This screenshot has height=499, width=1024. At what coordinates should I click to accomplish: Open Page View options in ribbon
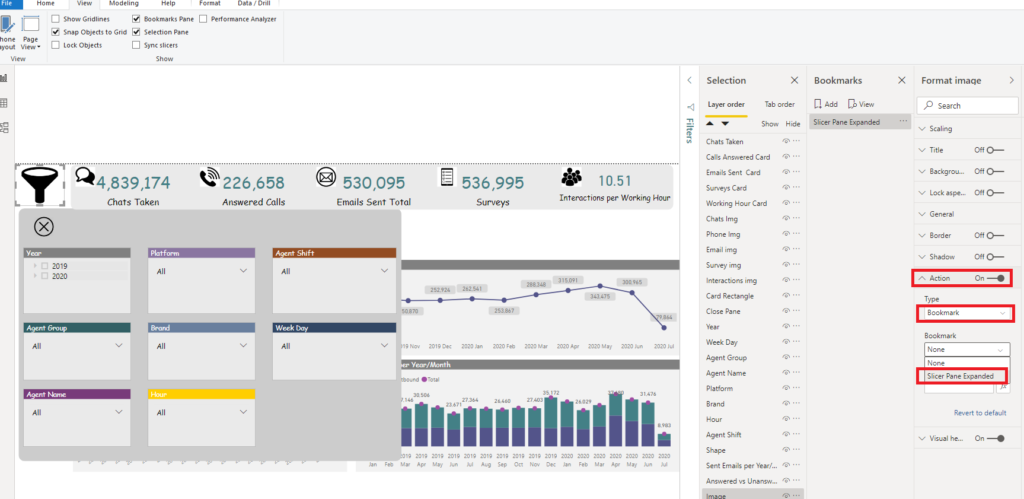tap(31, 33)
